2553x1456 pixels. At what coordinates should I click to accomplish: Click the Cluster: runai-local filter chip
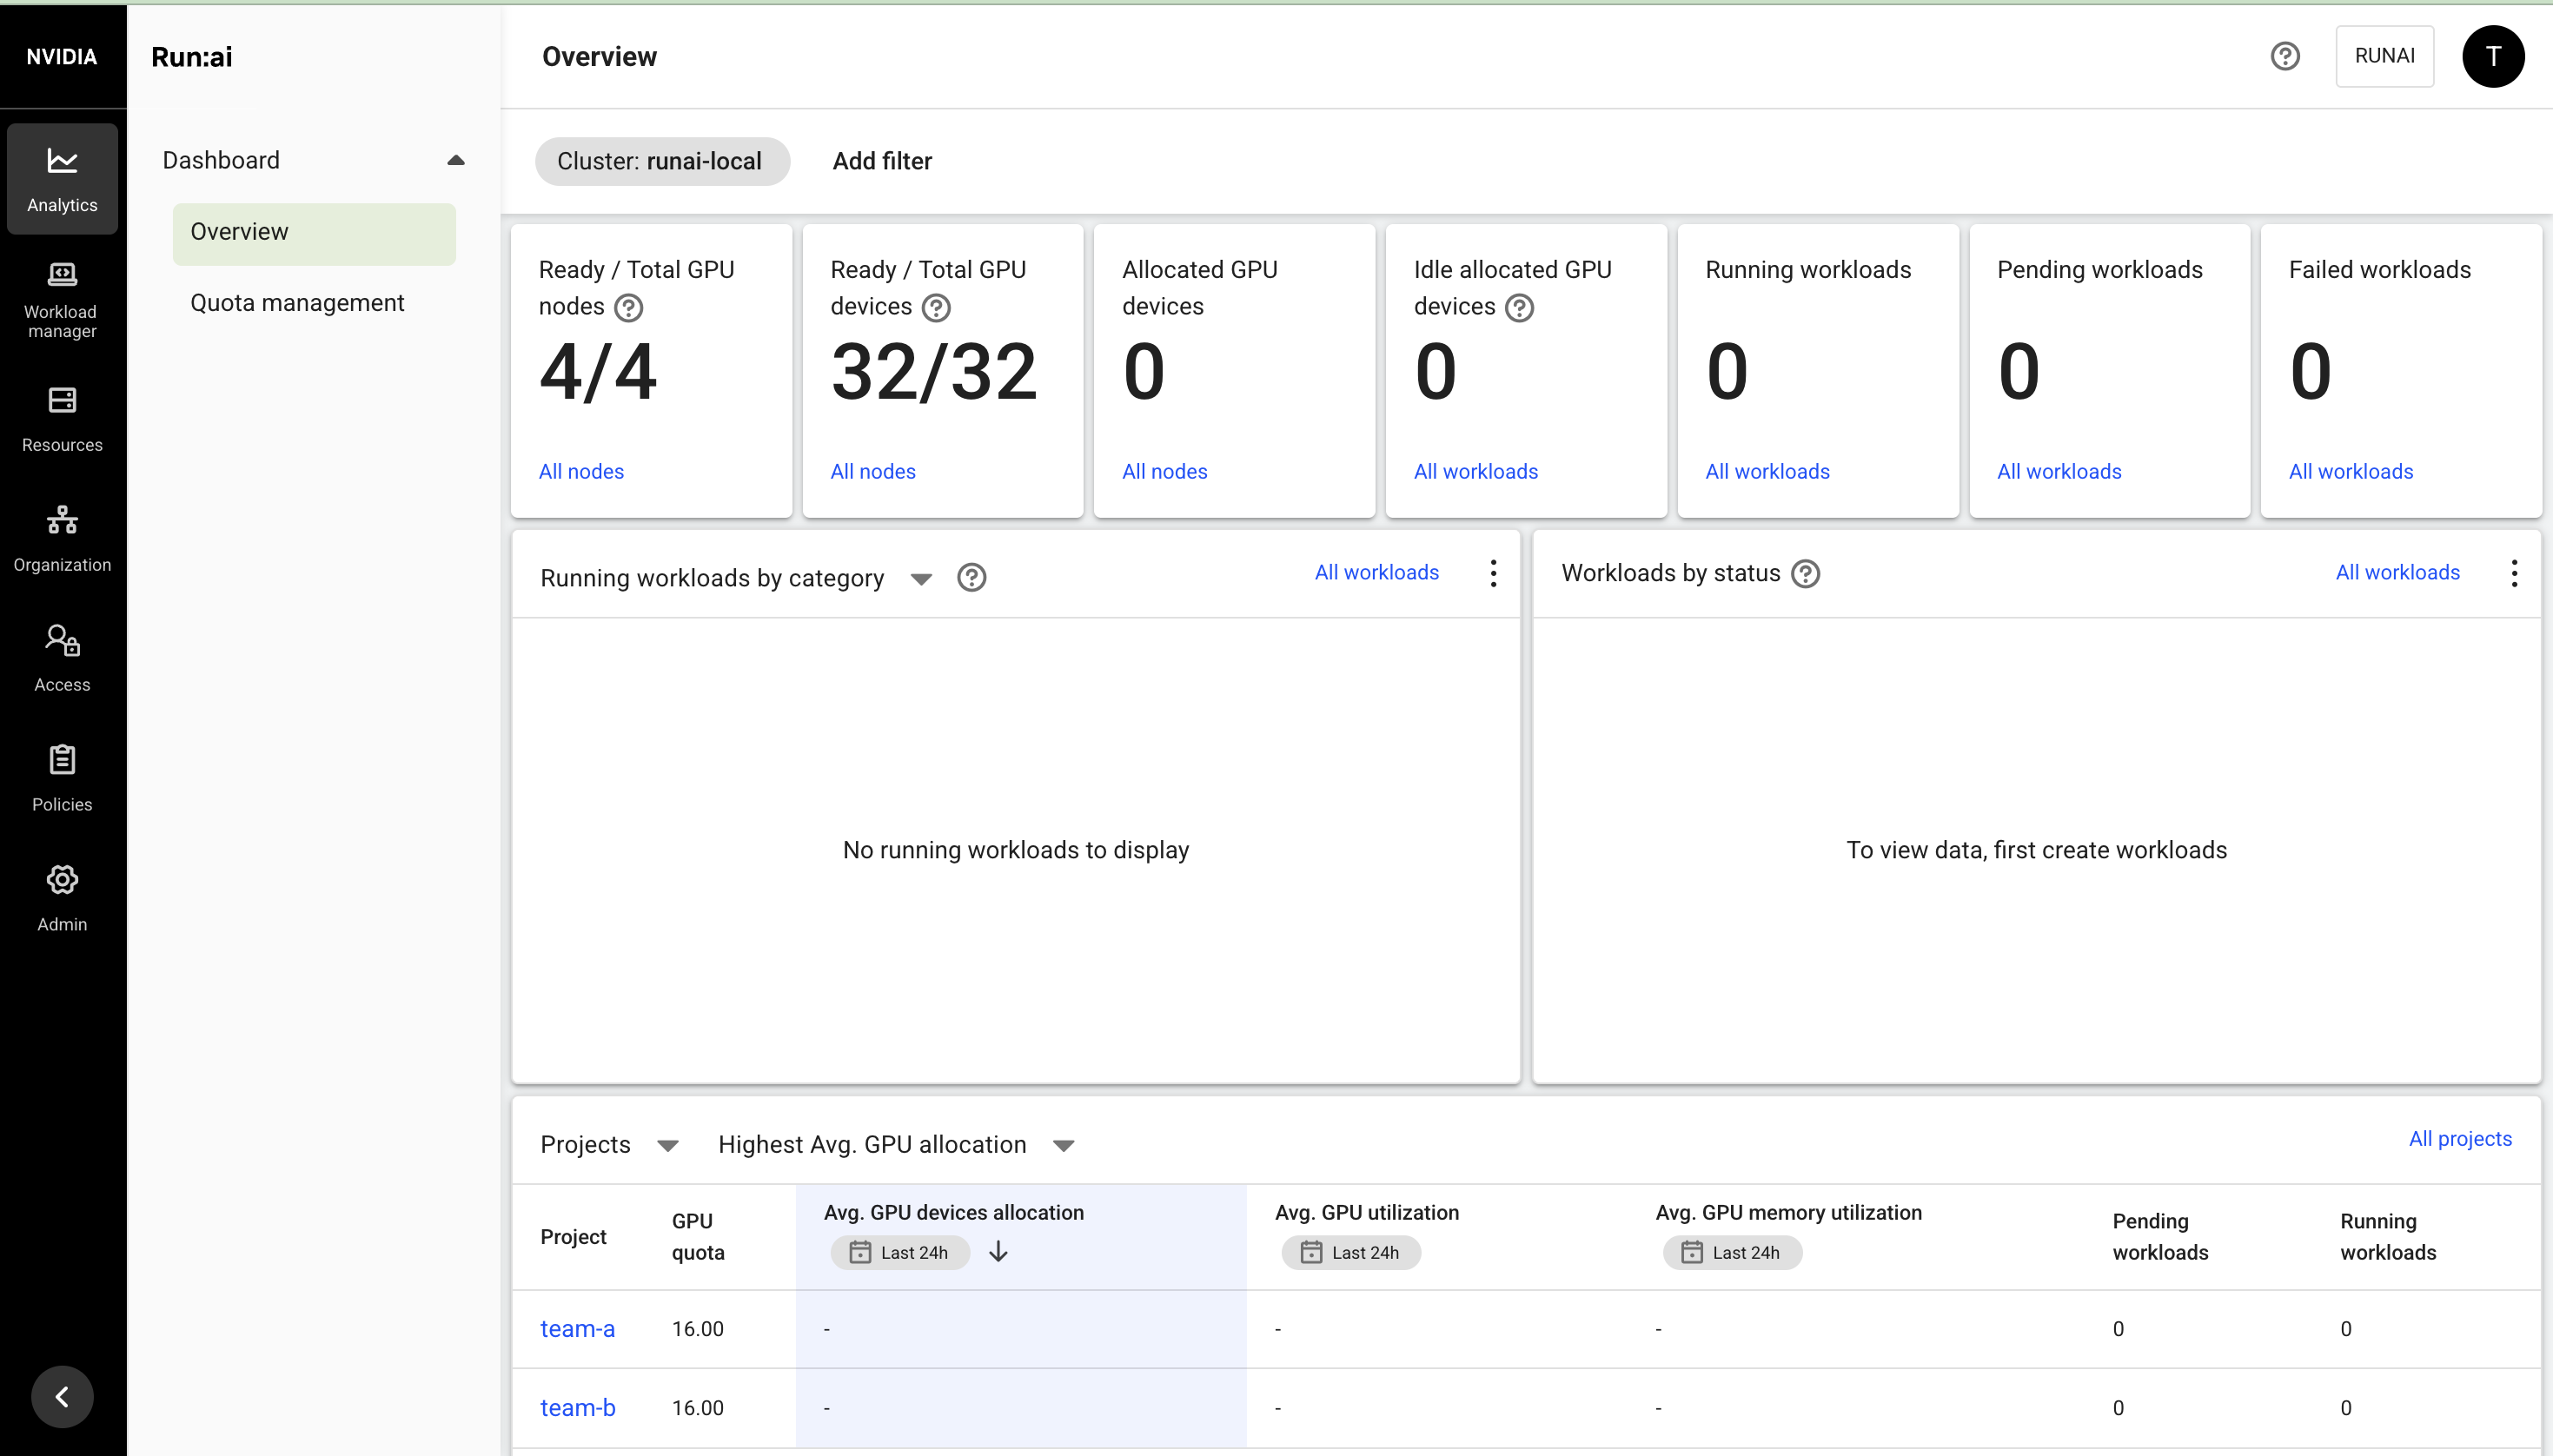[x=662, y=161]
